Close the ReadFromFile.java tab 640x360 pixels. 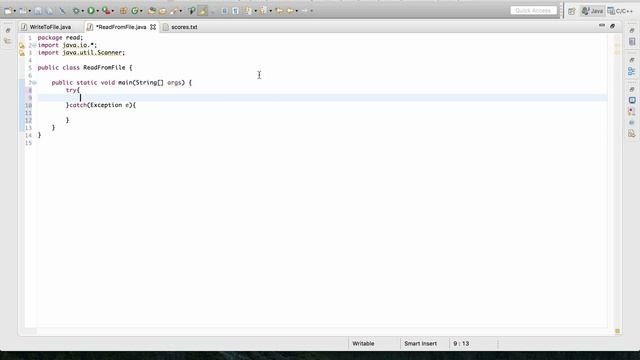click(x=153, y=27)
